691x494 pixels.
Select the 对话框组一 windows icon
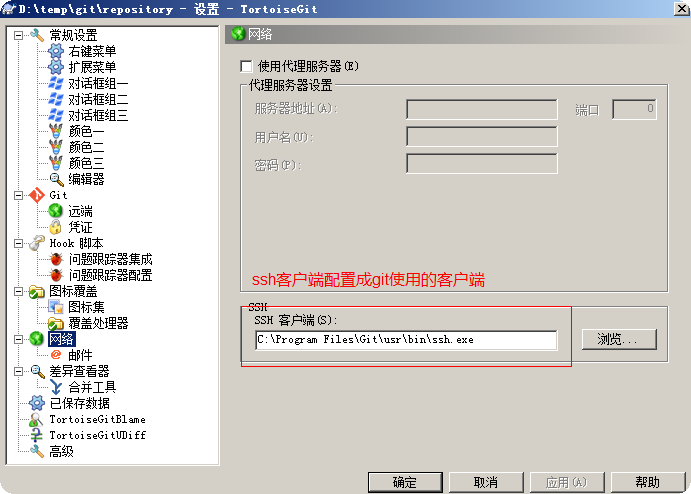56,83
